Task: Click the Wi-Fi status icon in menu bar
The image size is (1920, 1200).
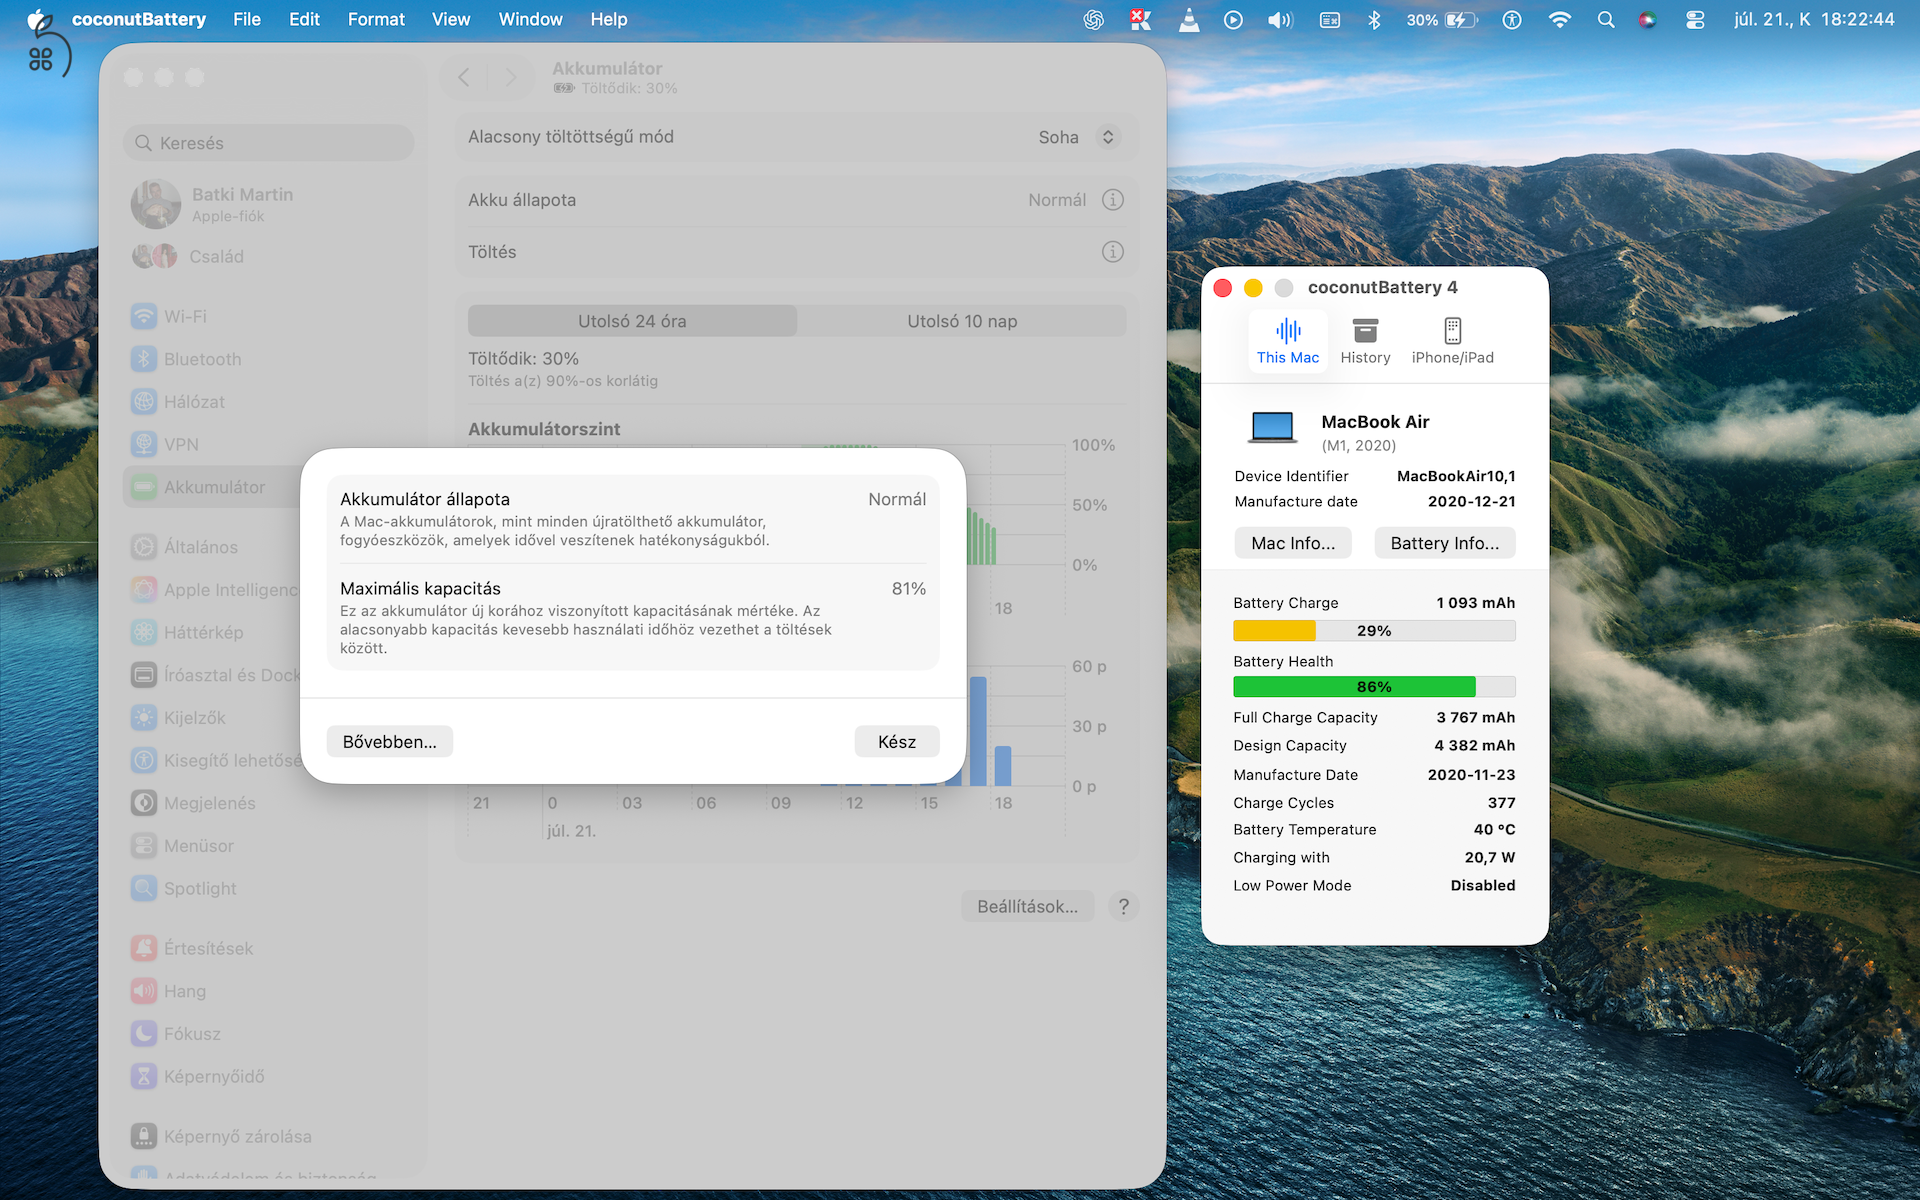Action: click(x=1559, y=19)
